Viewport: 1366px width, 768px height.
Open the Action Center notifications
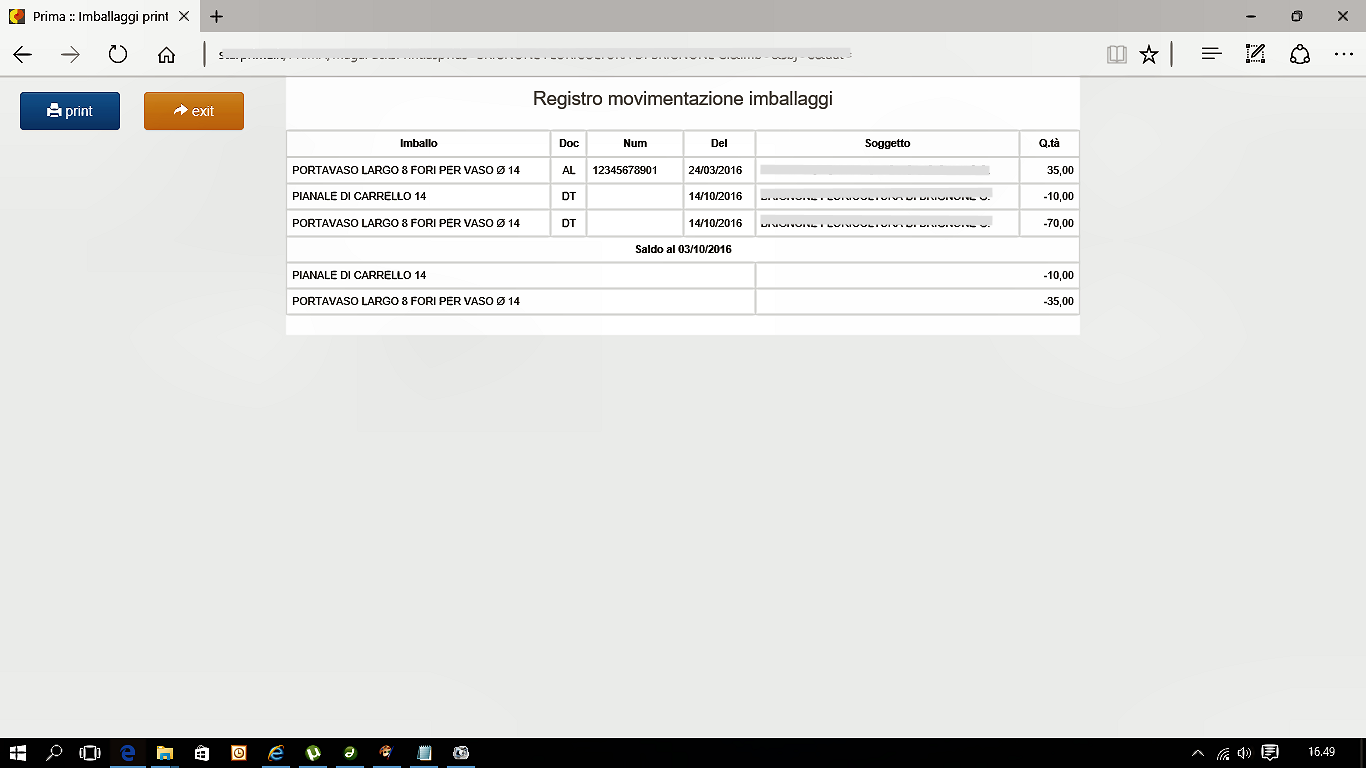pos(1270,752)
